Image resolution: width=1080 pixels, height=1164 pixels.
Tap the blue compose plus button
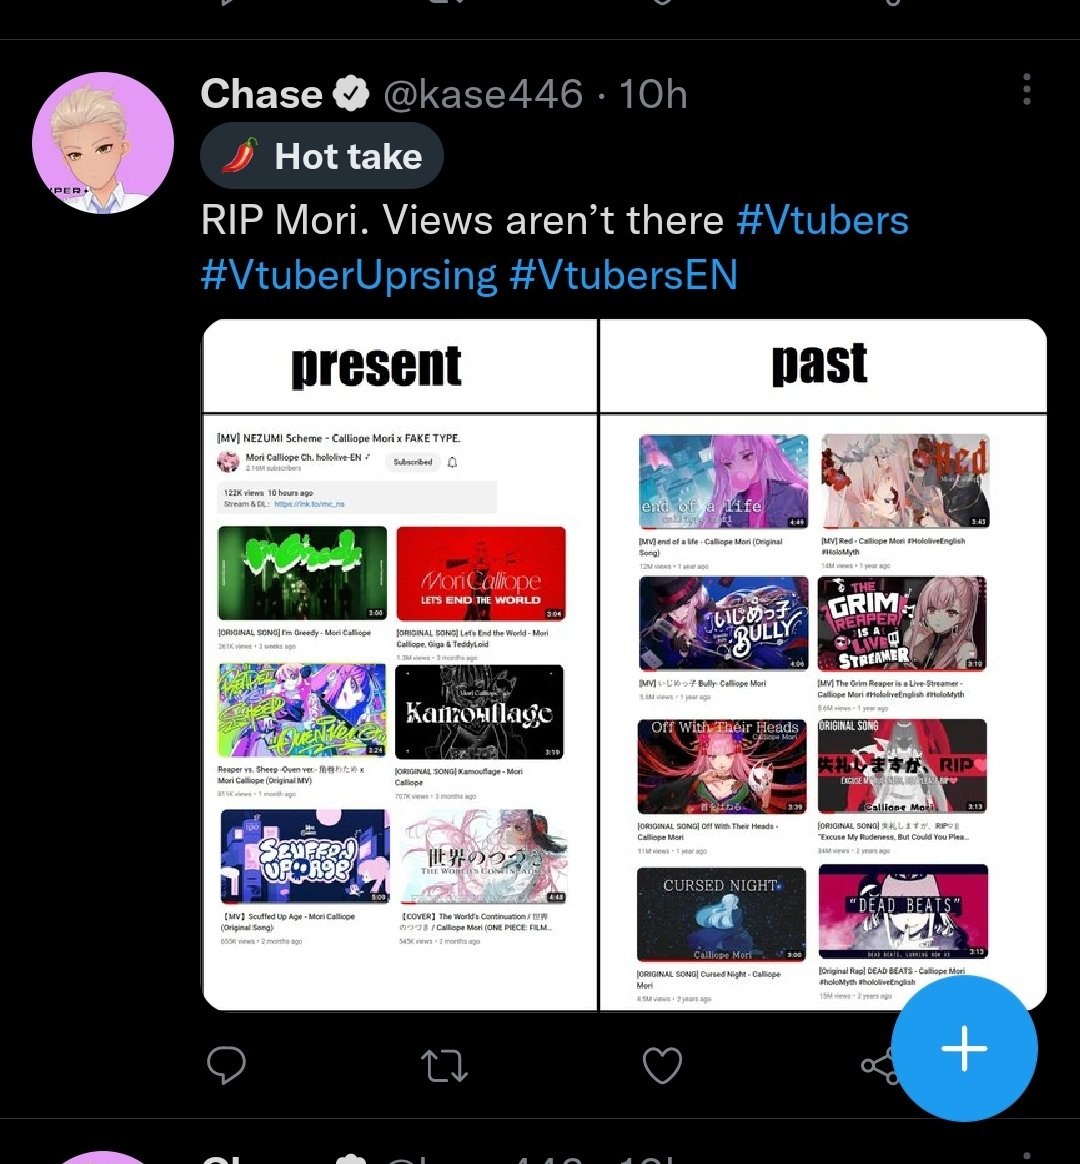[963, 1048]
